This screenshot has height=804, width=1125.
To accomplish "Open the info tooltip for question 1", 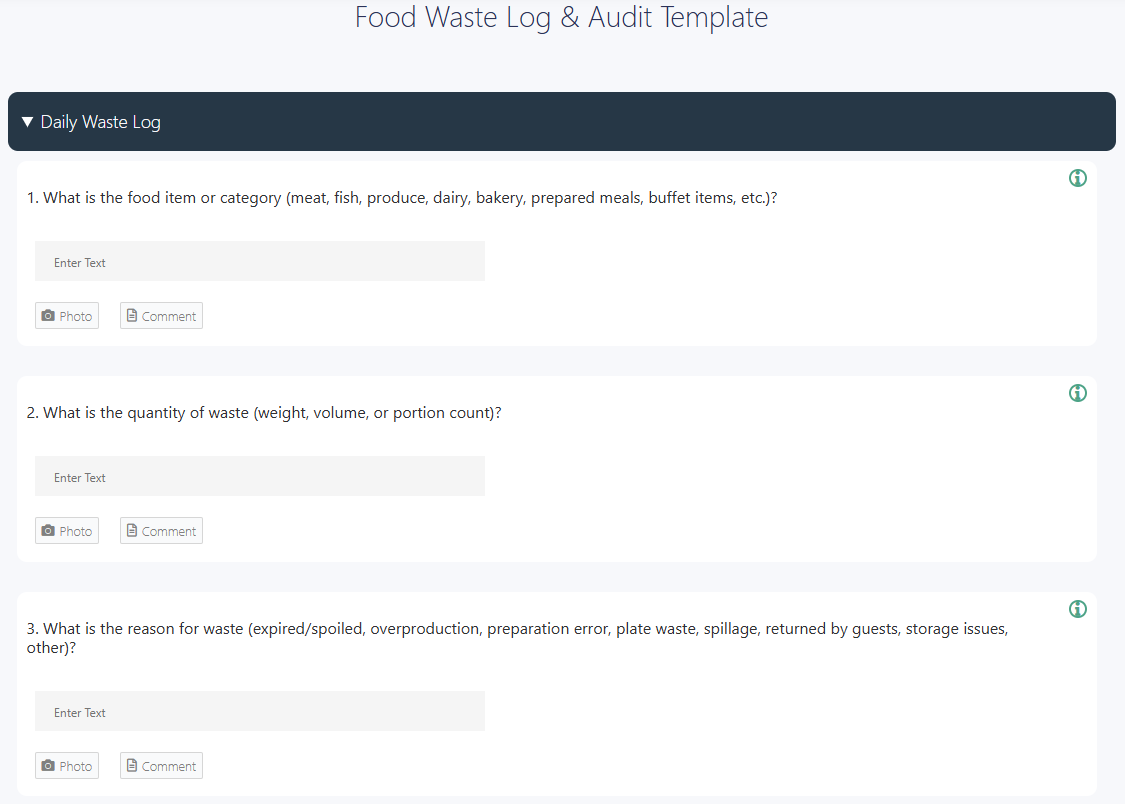I will (x=1077, y=177).
